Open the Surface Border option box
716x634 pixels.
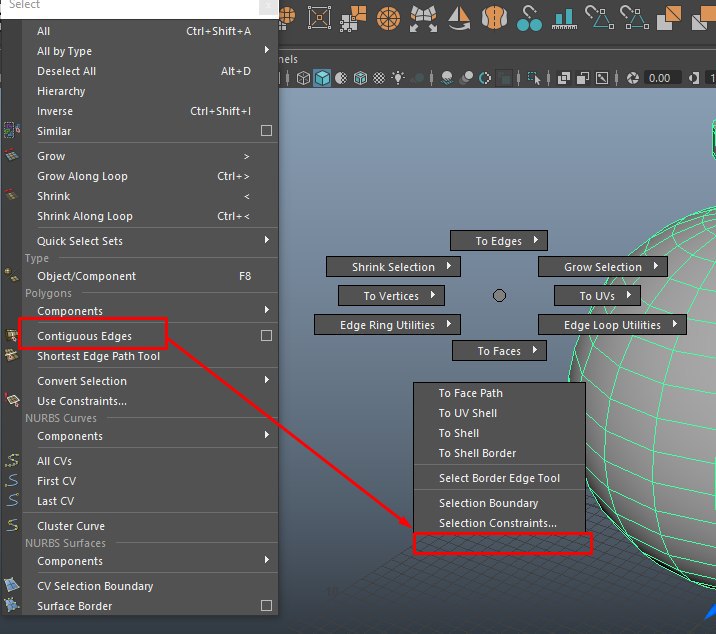coord(266,606)
